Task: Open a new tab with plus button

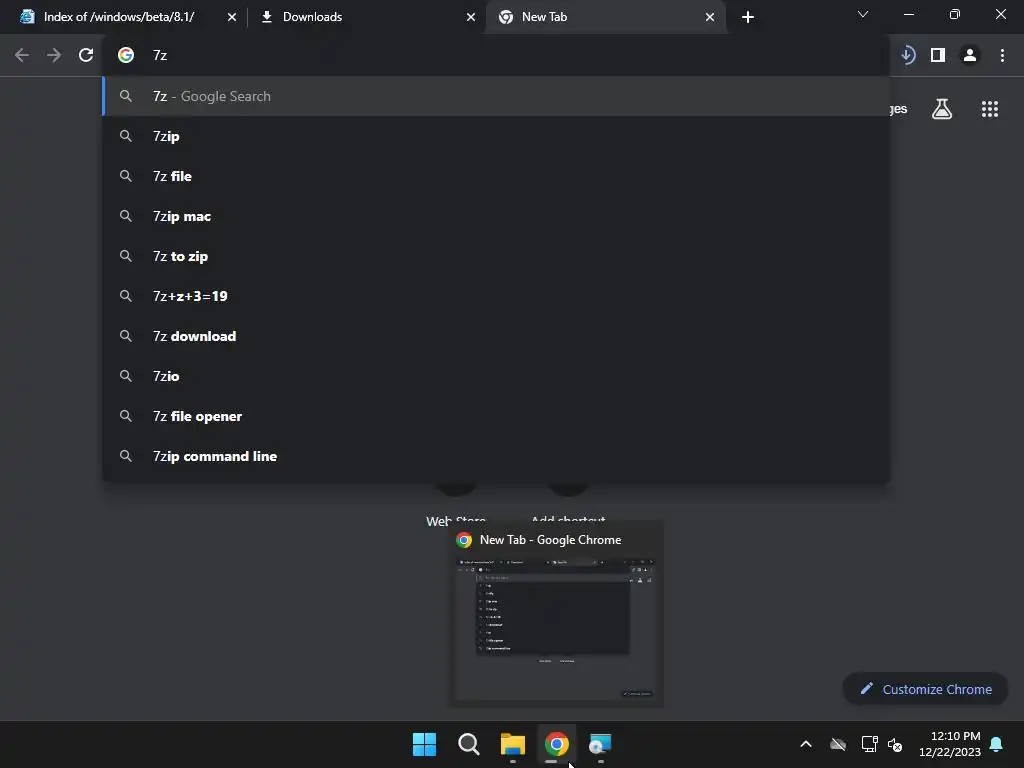Action: (748, 17)
